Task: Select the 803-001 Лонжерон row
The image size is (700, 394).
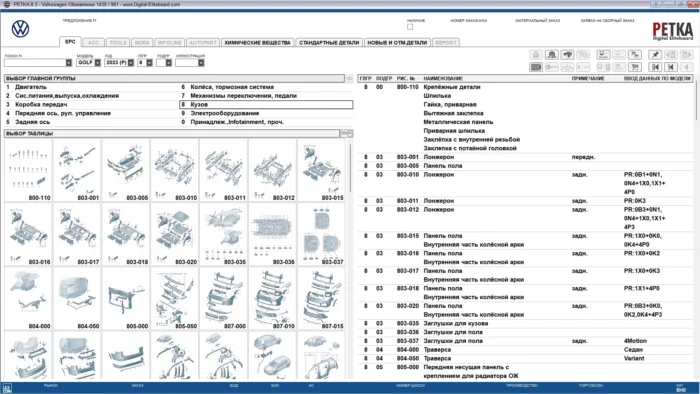Action: [x=525, y=157]
